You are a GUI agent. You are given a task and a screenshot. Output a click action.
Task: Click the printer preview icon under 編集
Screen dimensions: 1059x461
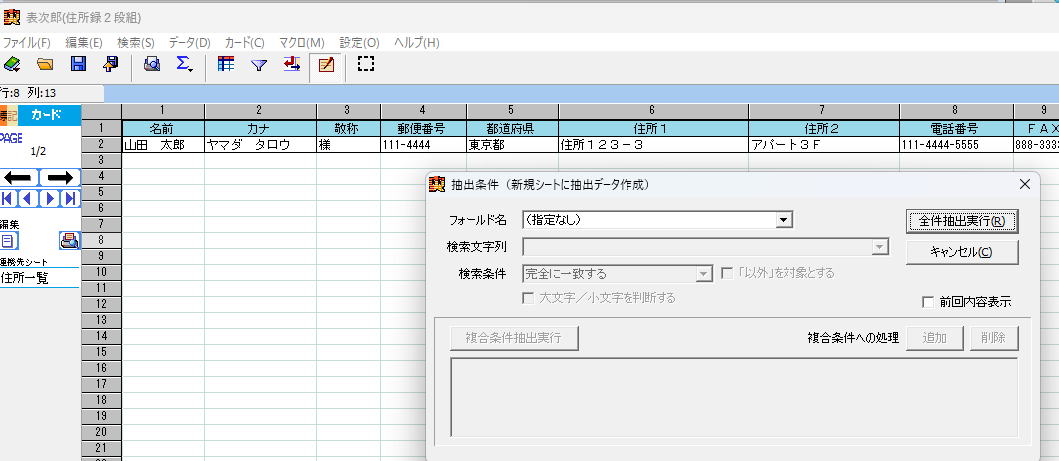click(x=68, y=240)
